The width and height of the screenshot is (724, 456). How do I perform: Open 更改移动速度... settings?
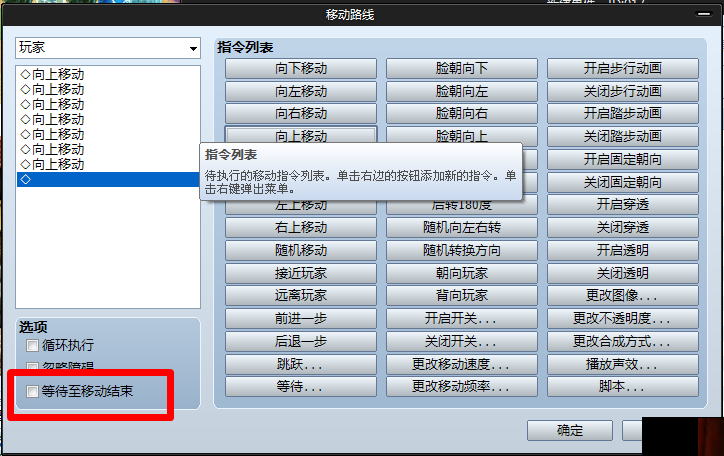462,365
